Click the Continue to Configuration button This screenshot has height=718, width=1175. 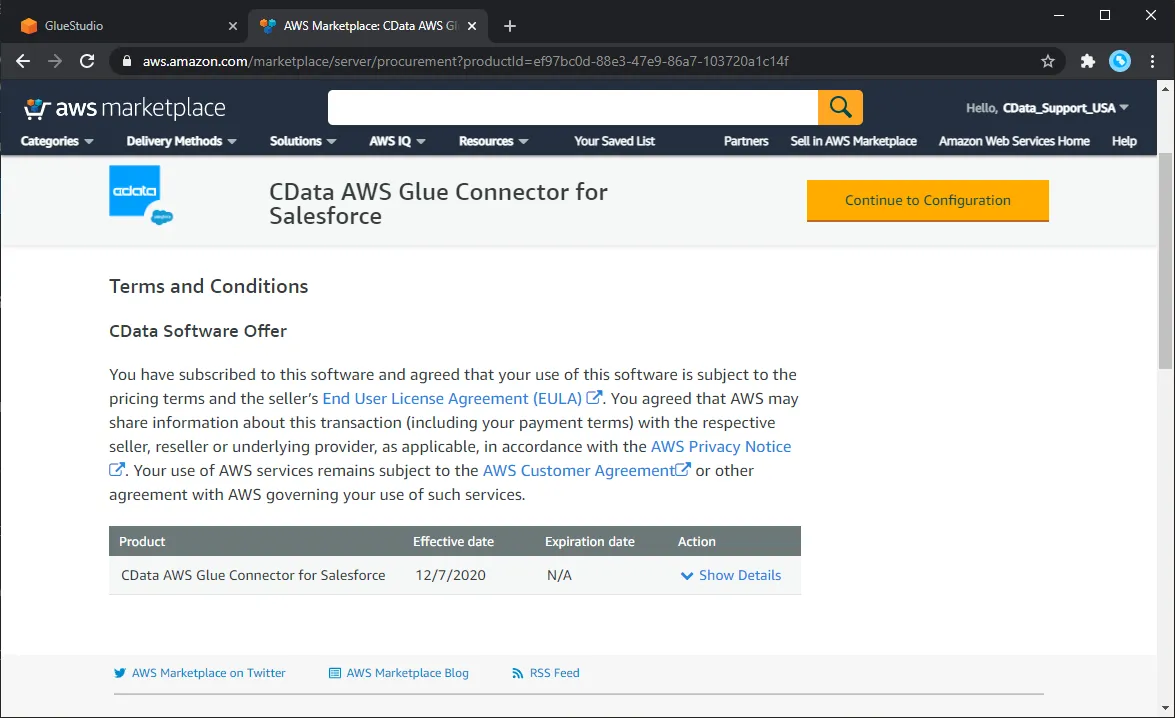(x=927, y=200)
